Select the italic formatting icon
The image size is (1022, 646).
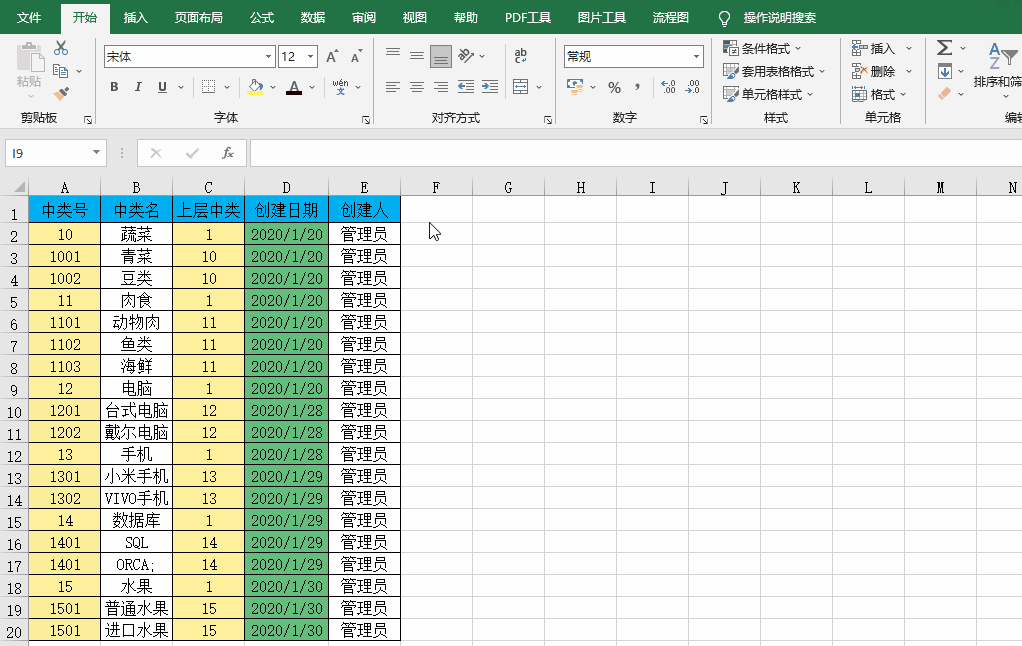tap(138, 87)
